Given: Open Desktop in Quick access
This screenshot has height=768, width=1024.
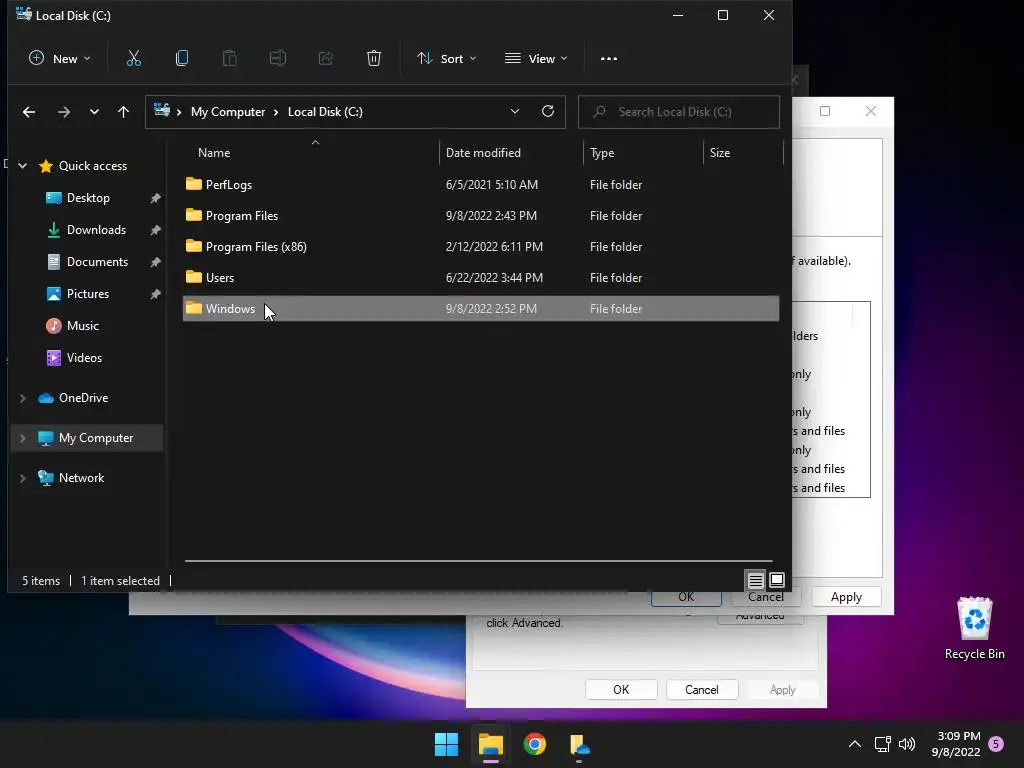Looking at the screenshot, I should (88, 198).
